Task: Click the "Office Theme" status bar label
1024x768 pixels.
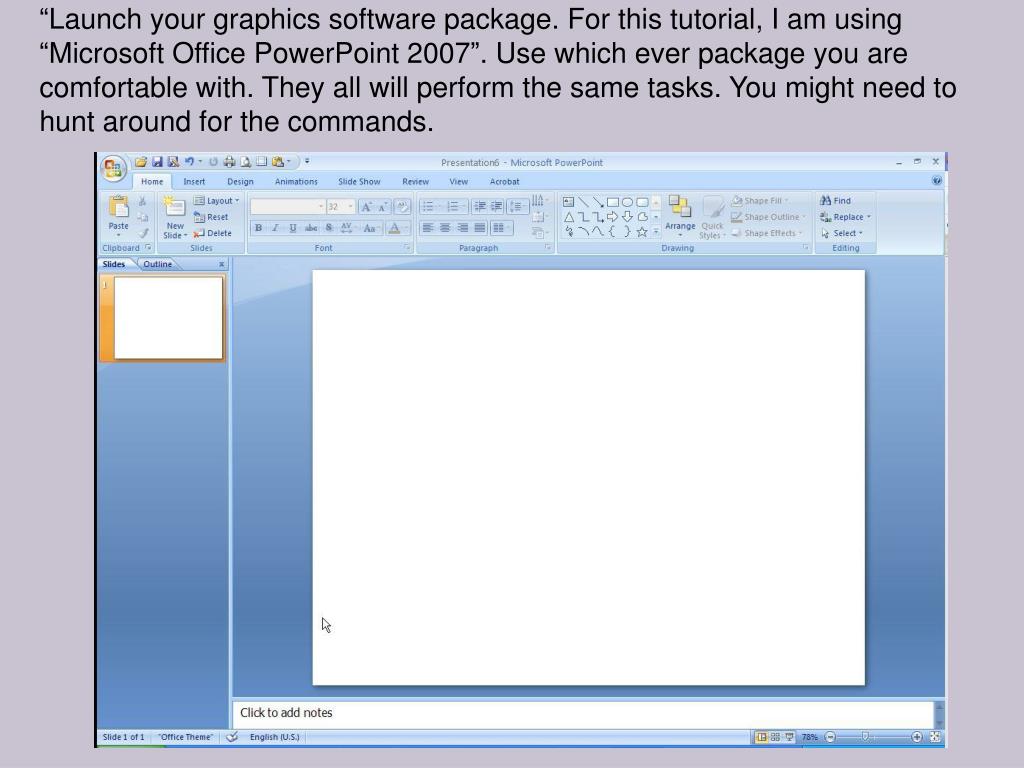Action: pos(185,737)
